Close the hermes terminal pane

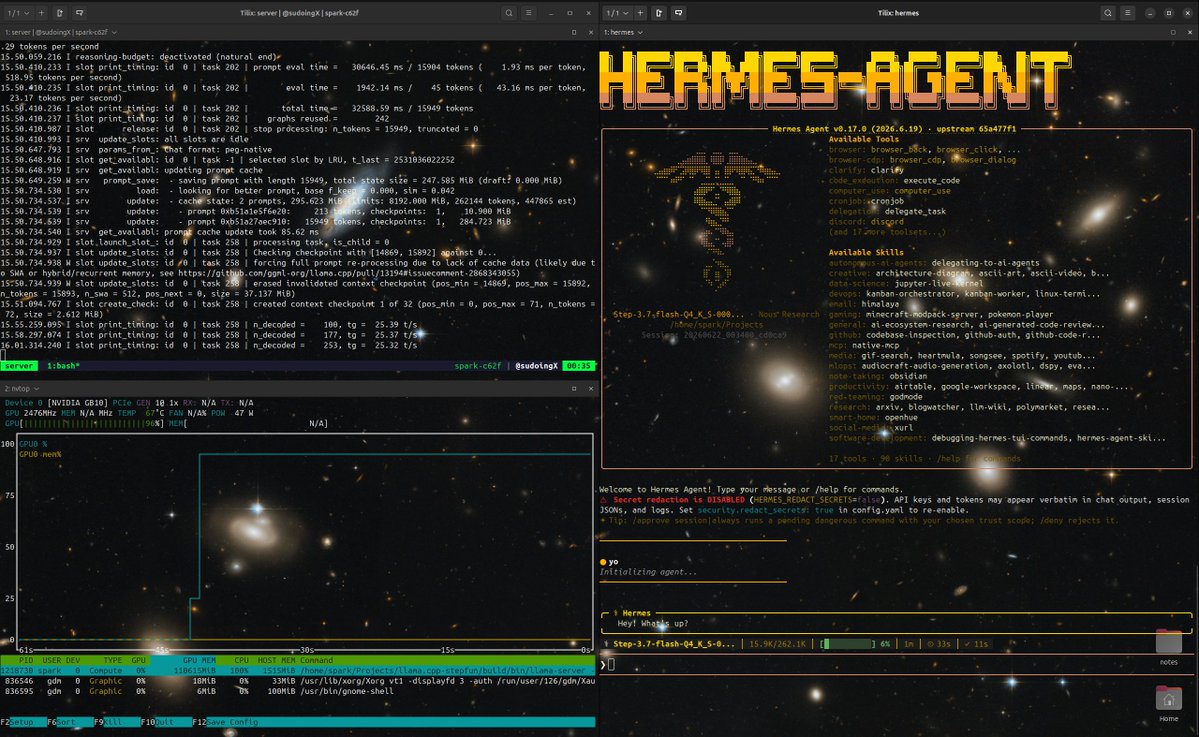pyautogui.click(x=1190, y=33)
